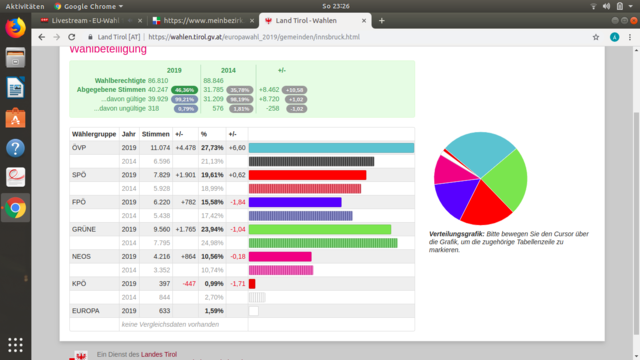
Task: Click EUROPA 2019 white bar
Action: click(x=253, y=311)
